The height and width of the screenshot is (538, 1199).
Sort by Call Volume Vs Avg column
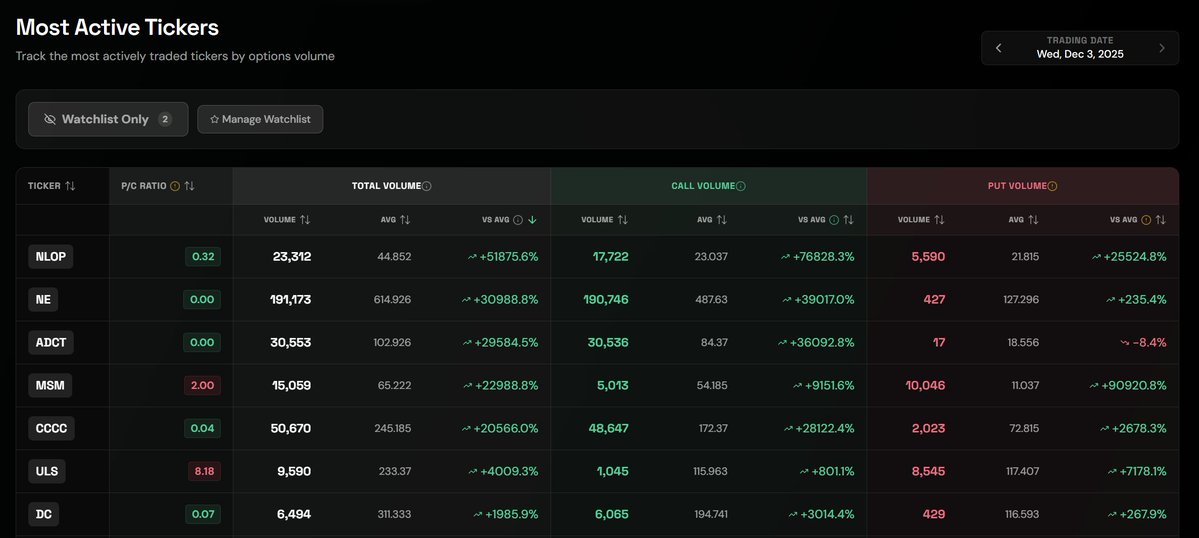849,219
